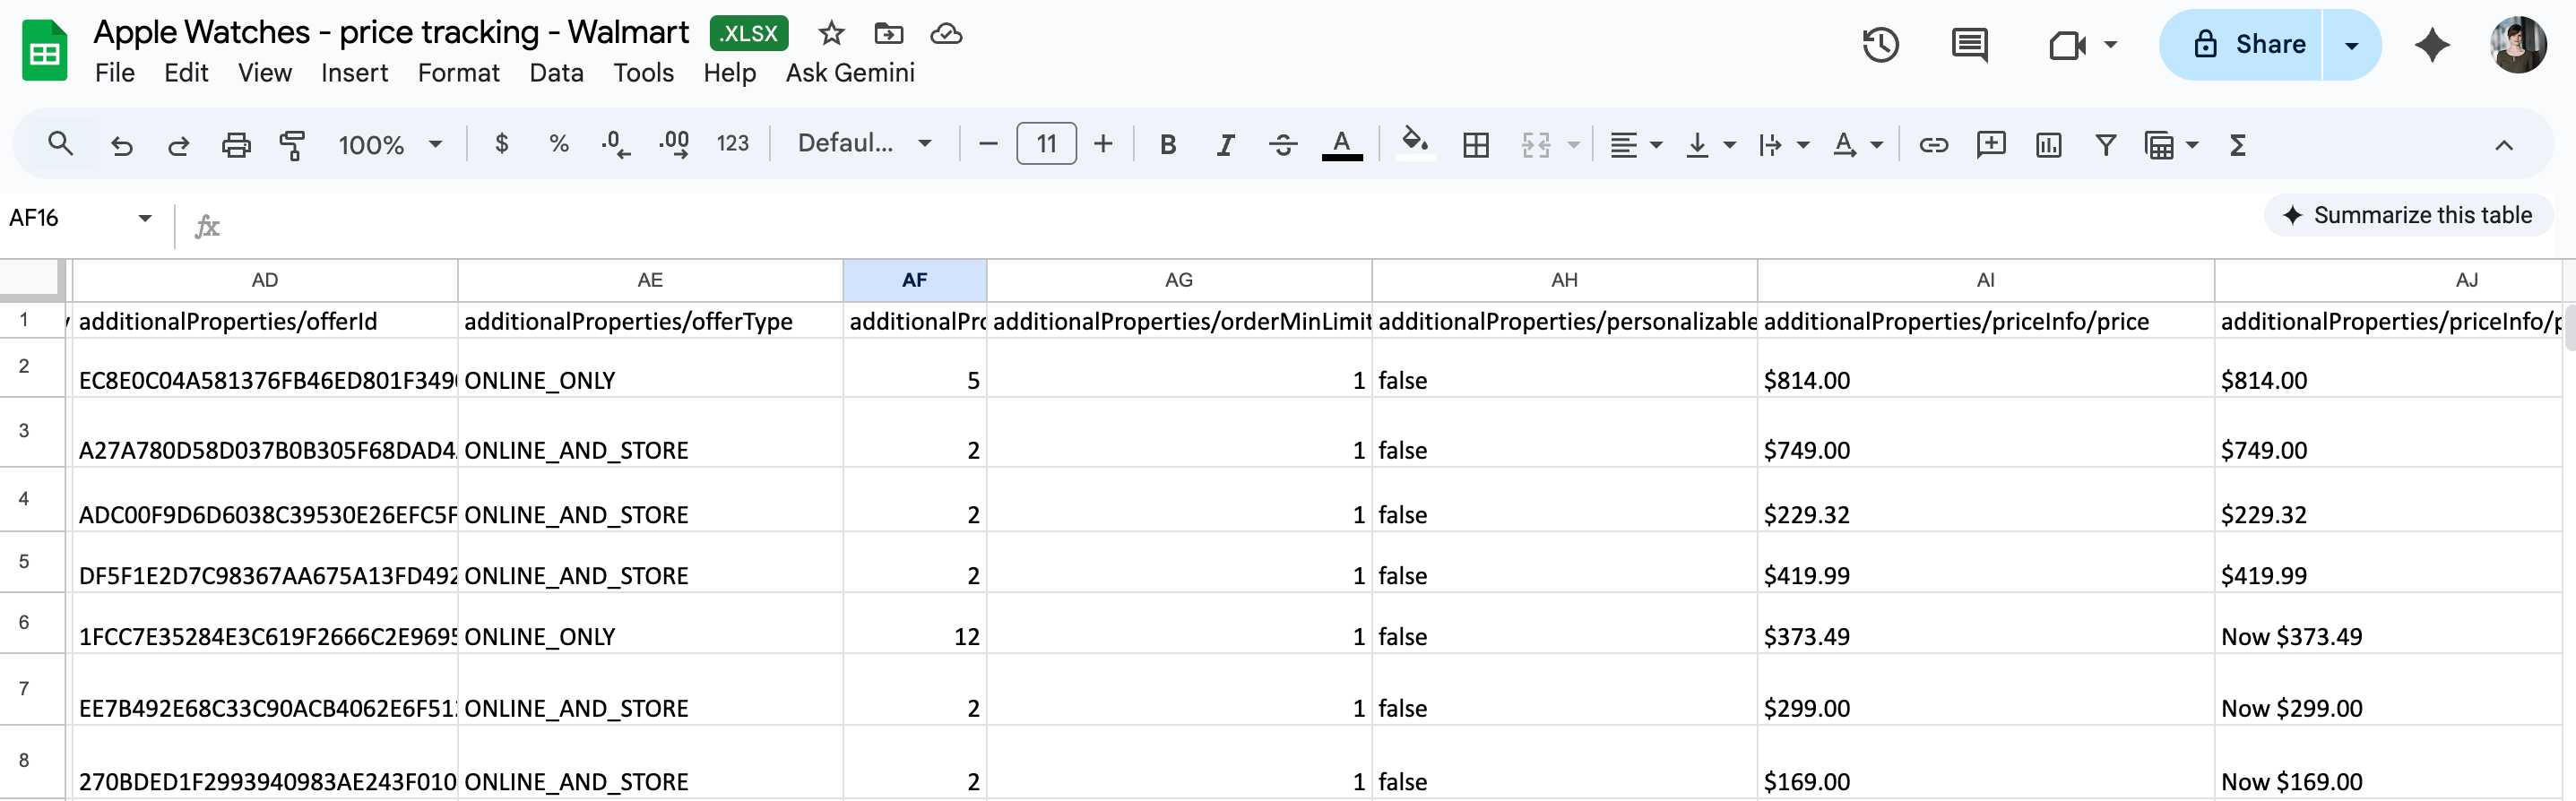Open the Format menu
The width and height of the screenshot is (2576, 801).
tap(459, 73)
